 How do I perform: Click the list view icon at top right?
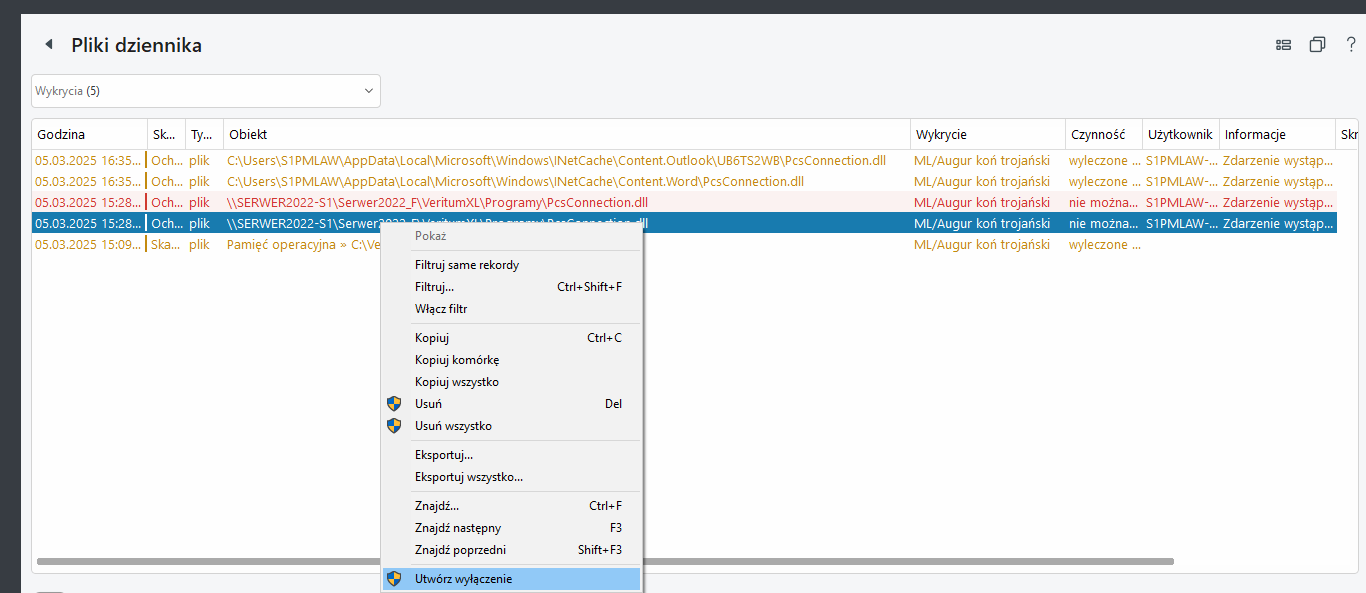click(x=1283, y=45)
